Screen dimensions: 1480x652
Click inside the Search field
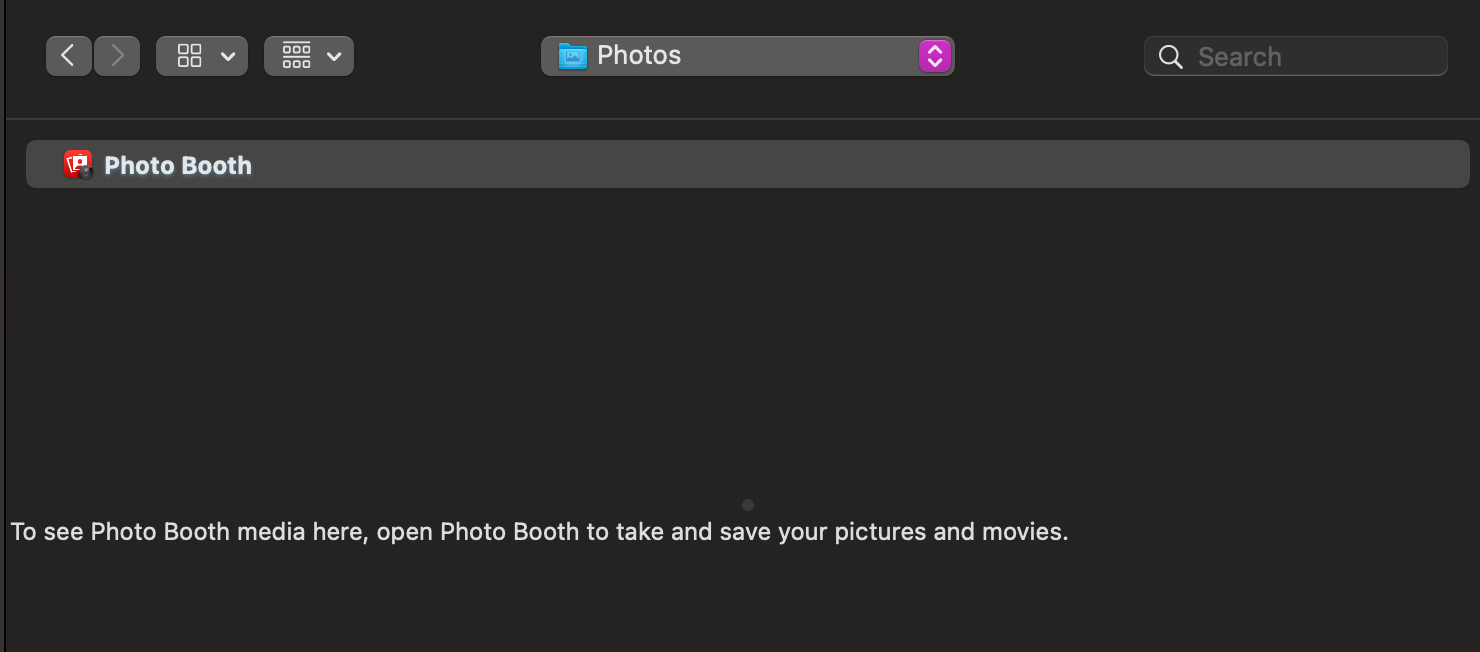(x=1310, y=57)
